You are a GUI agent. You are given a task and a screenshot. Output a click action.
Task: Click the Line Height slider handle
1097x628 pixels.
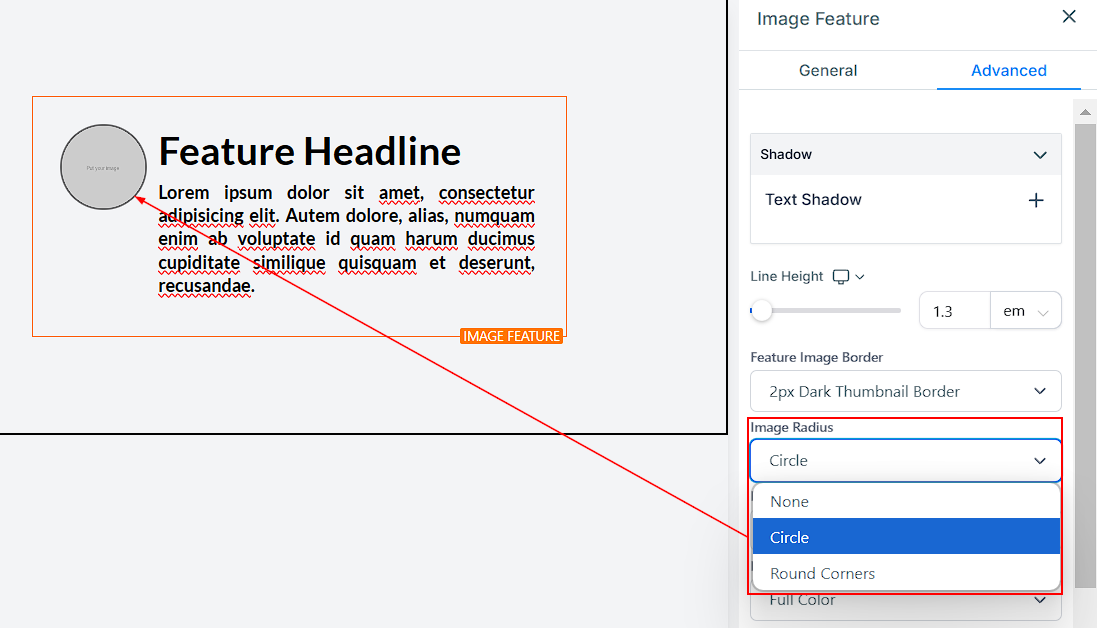(762, 311)
